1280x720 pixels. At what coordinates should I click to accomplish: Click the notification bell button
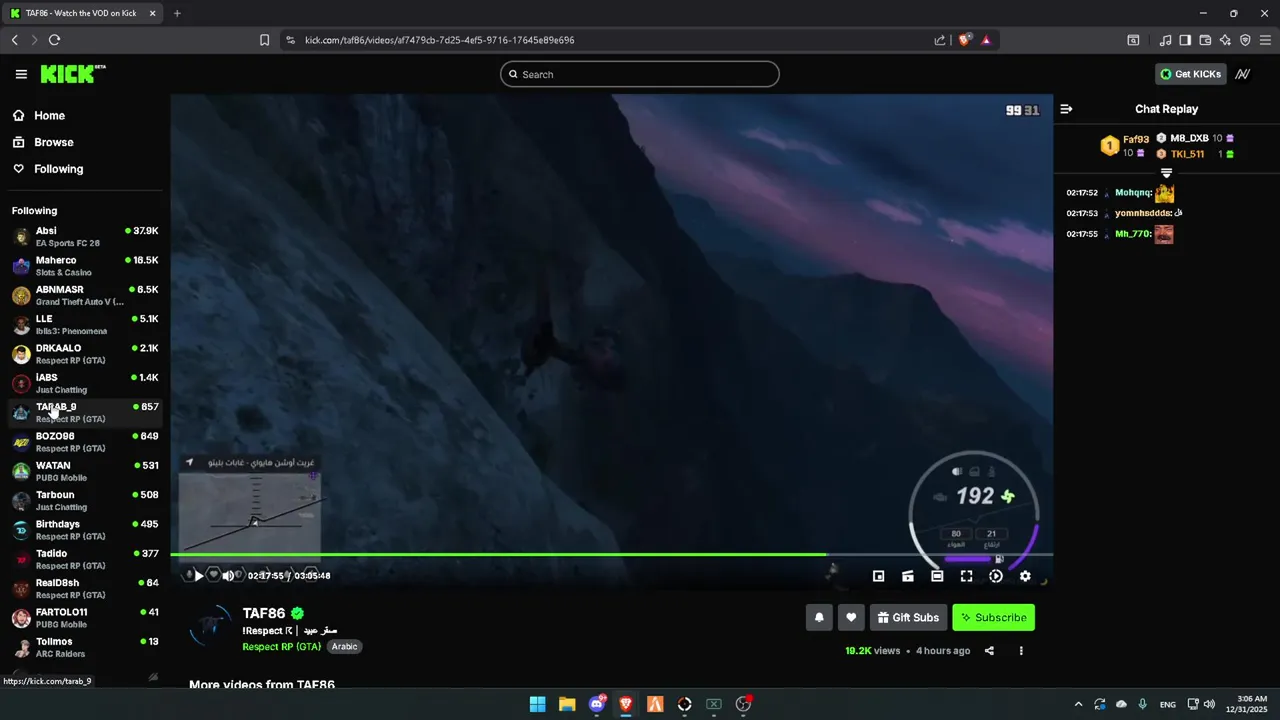pos(819,618)
